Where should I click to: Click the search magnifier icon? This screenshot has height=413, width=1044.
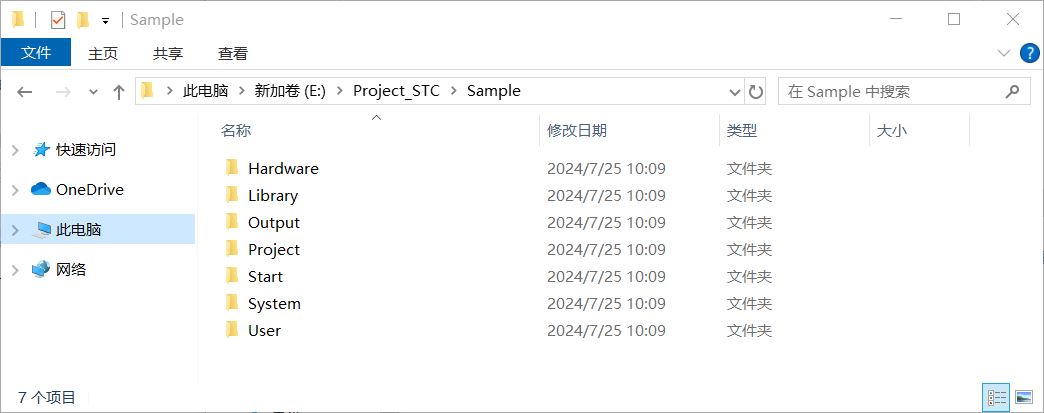(x=1012, y=91)
